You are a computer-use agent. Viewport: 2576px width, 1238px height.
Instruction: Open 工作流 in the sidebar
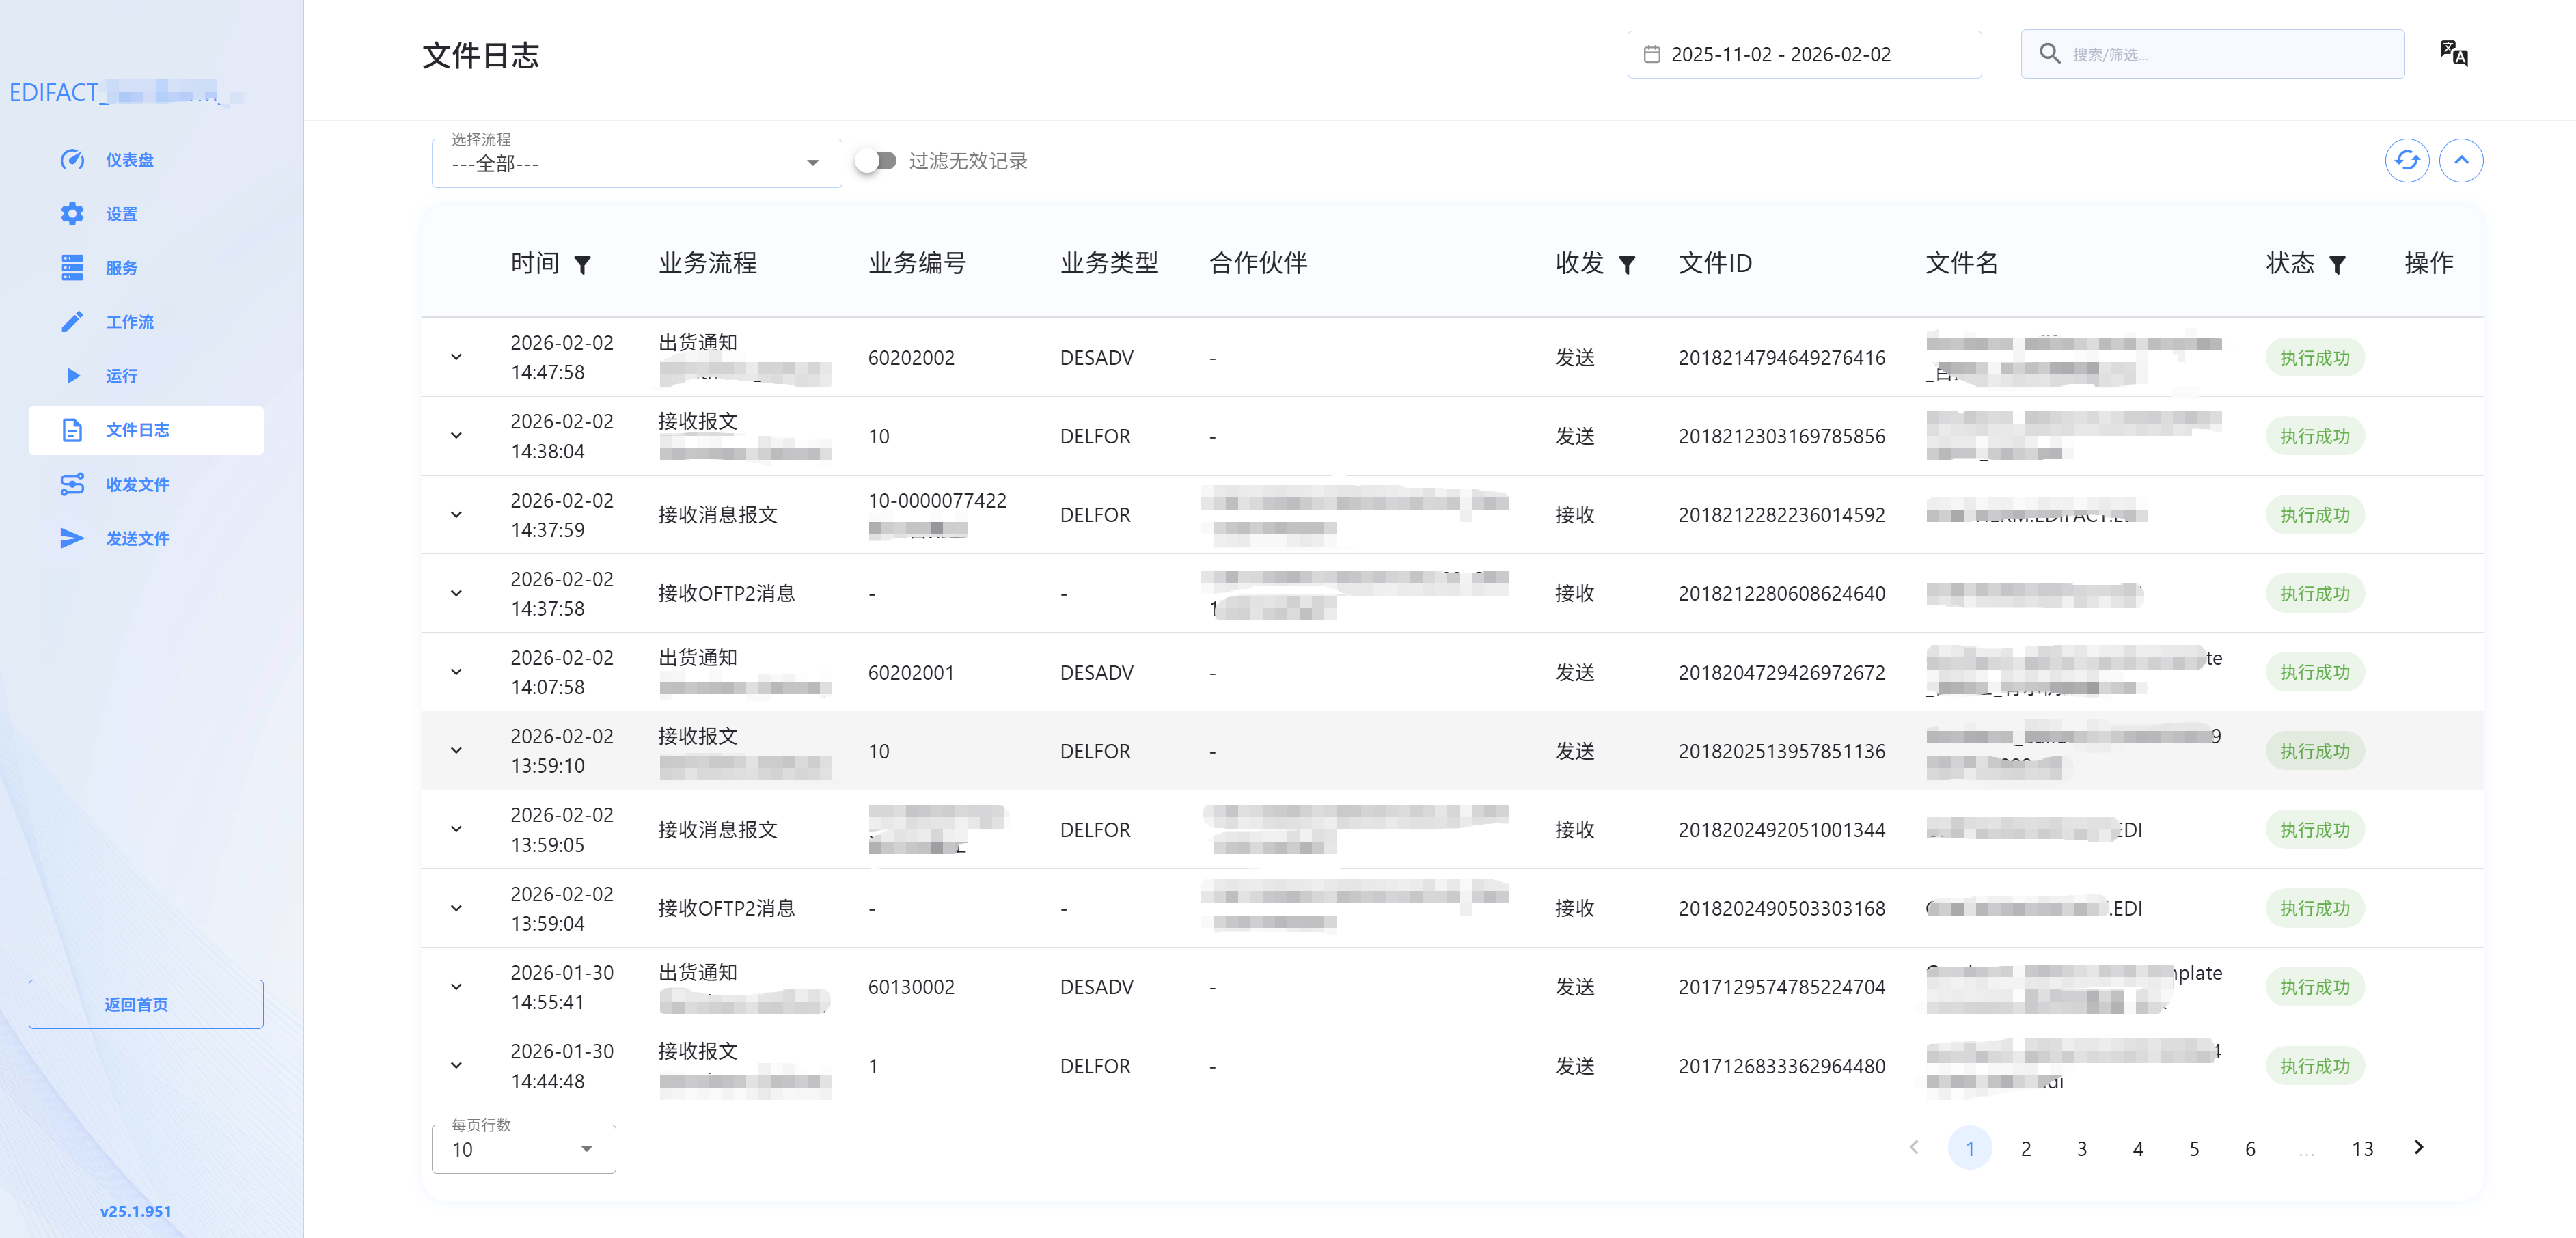[x=146, y=322]
